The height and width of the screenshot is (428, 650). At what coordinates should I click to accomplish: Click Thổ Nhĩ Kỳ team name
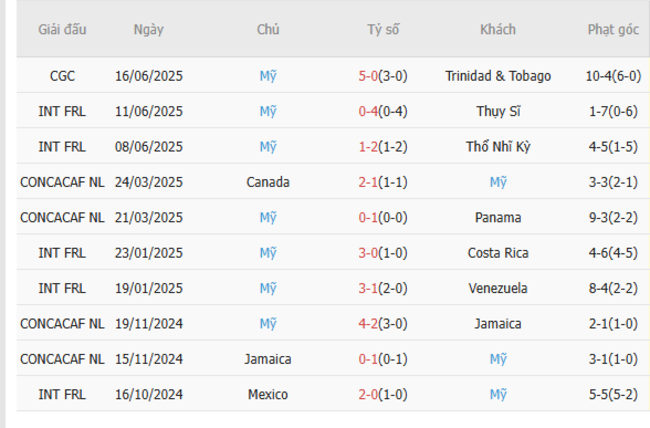tap(498, 146)
